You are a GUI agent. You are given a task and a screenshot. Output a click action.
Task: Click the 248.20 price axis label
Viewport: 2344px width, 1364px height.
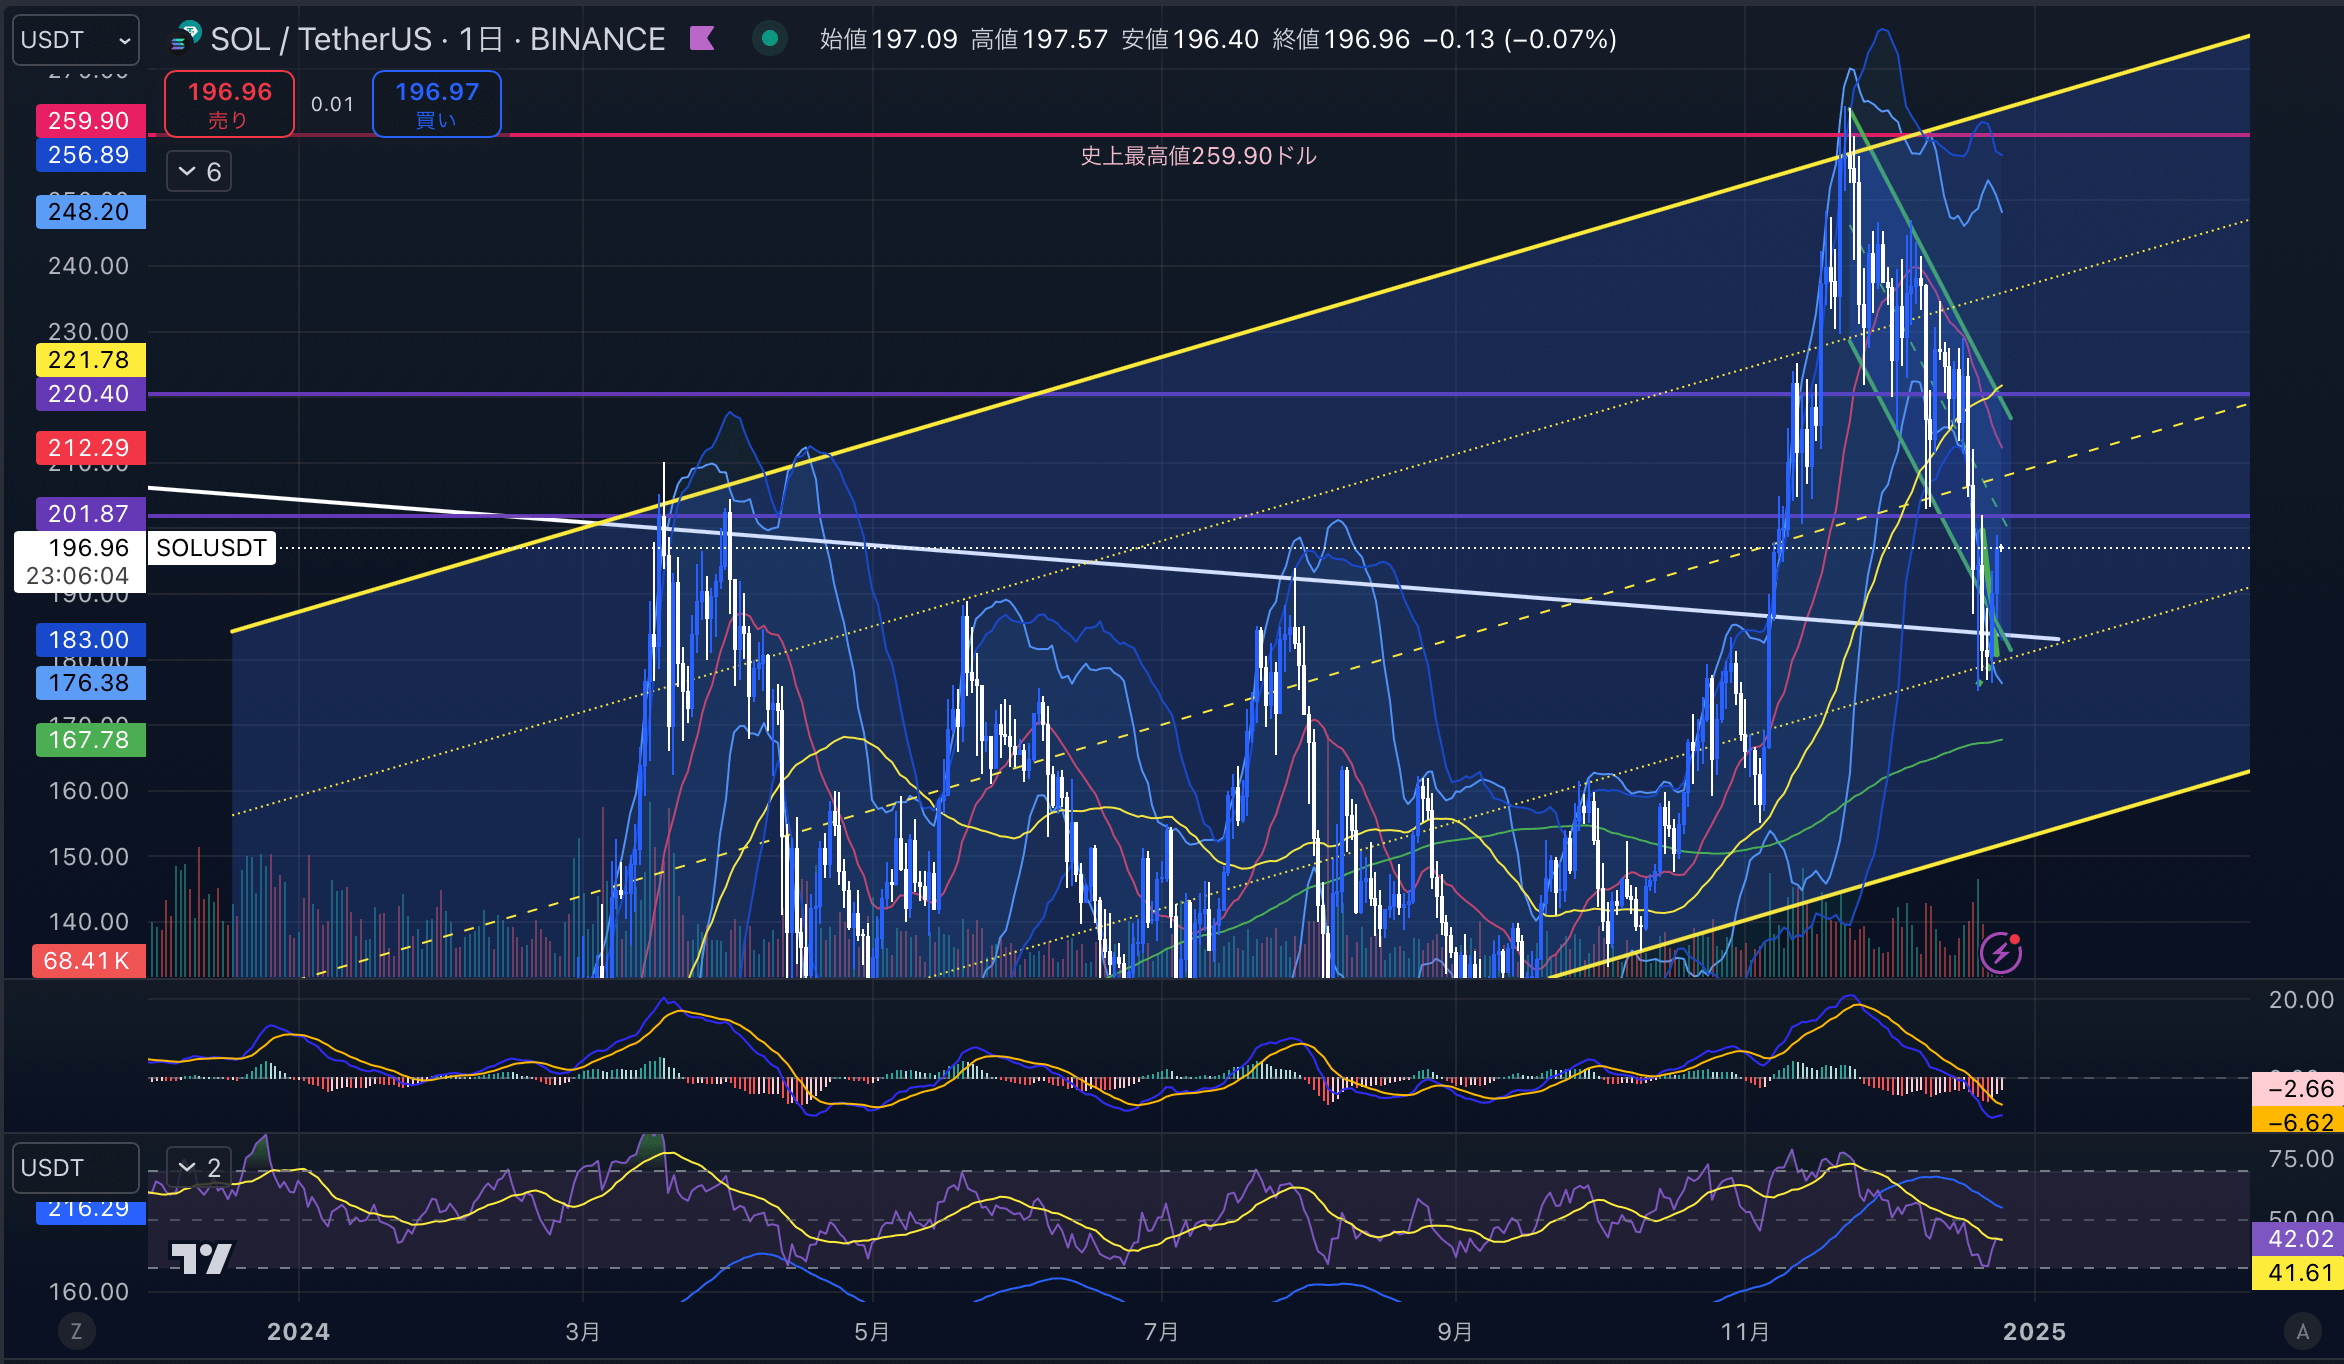tap(89, 212)
